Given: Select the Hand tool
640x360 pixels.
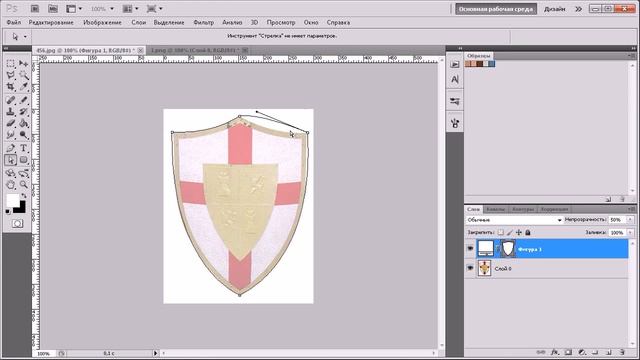Looking at the screenshot, I should 11,185.
